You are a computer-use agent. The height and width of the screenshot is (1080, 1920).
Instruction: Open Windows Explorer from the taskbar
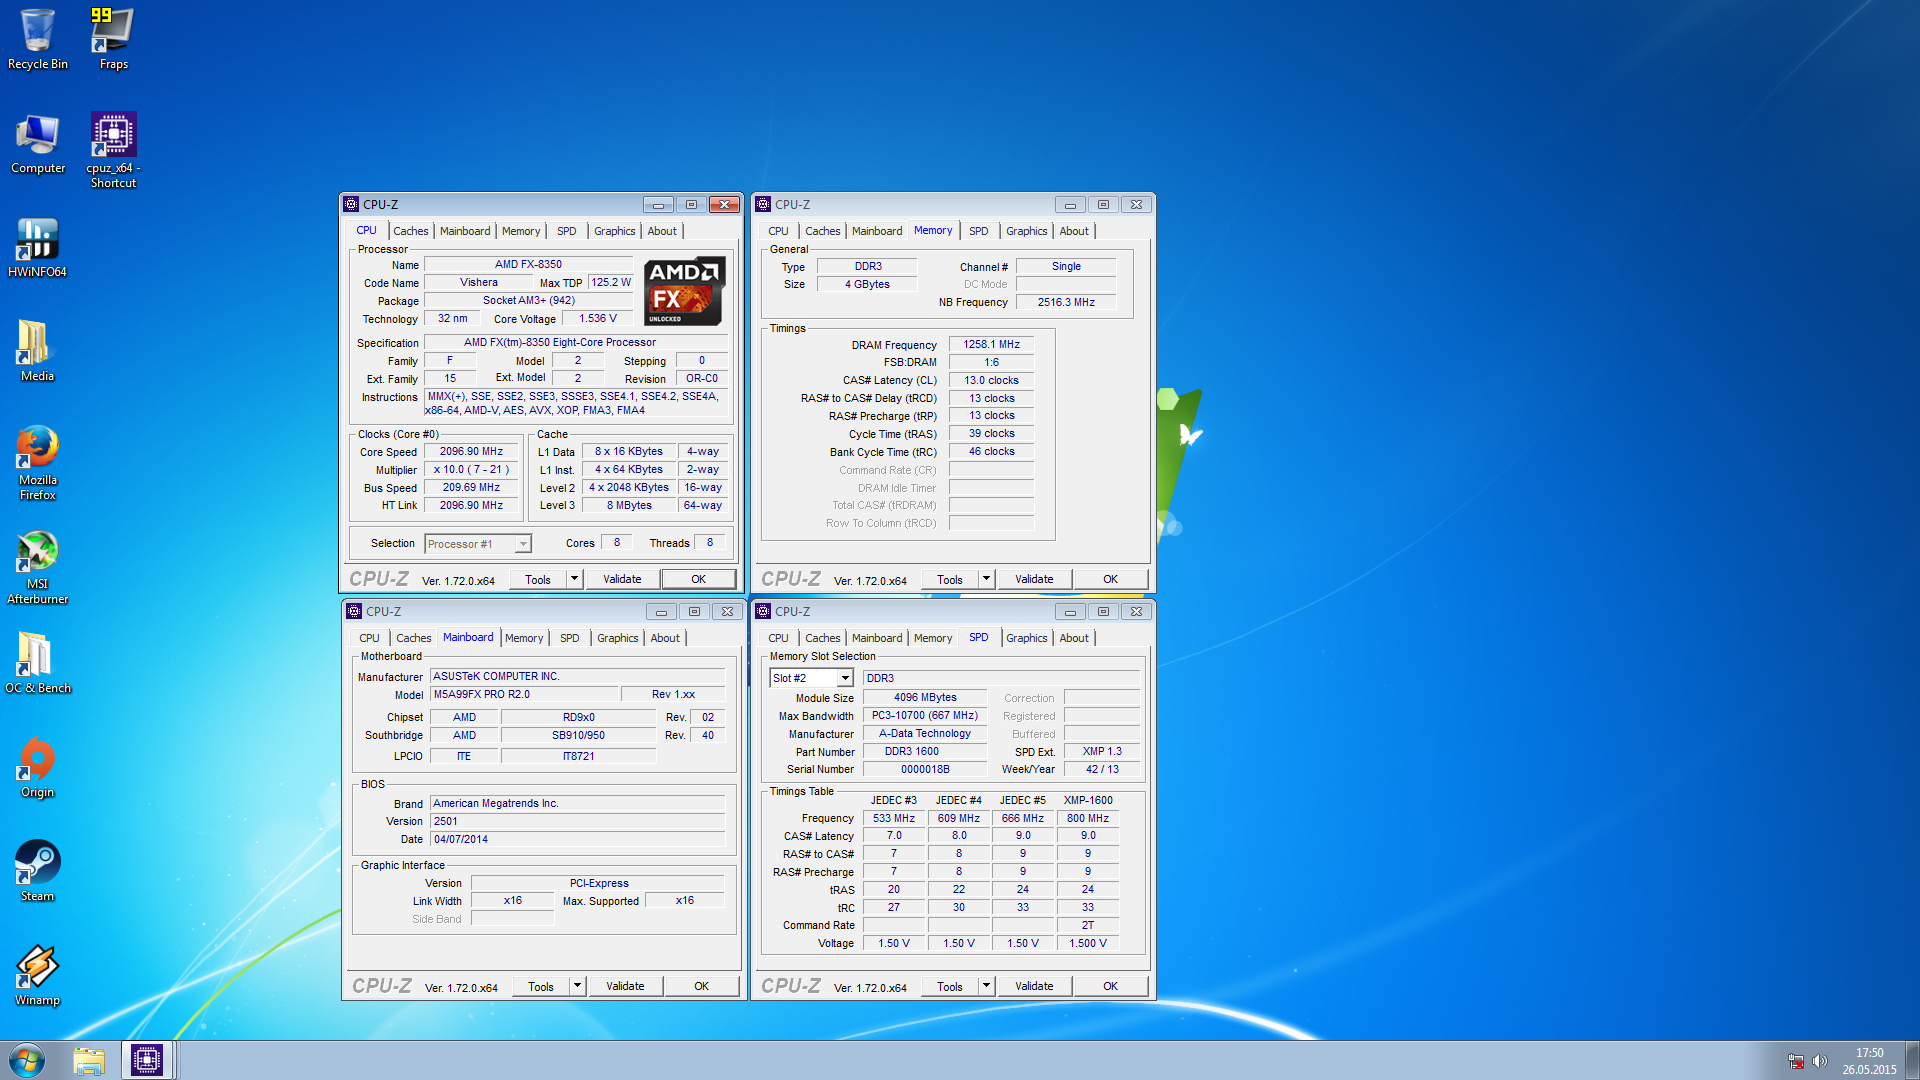(x=89, y=1060)
